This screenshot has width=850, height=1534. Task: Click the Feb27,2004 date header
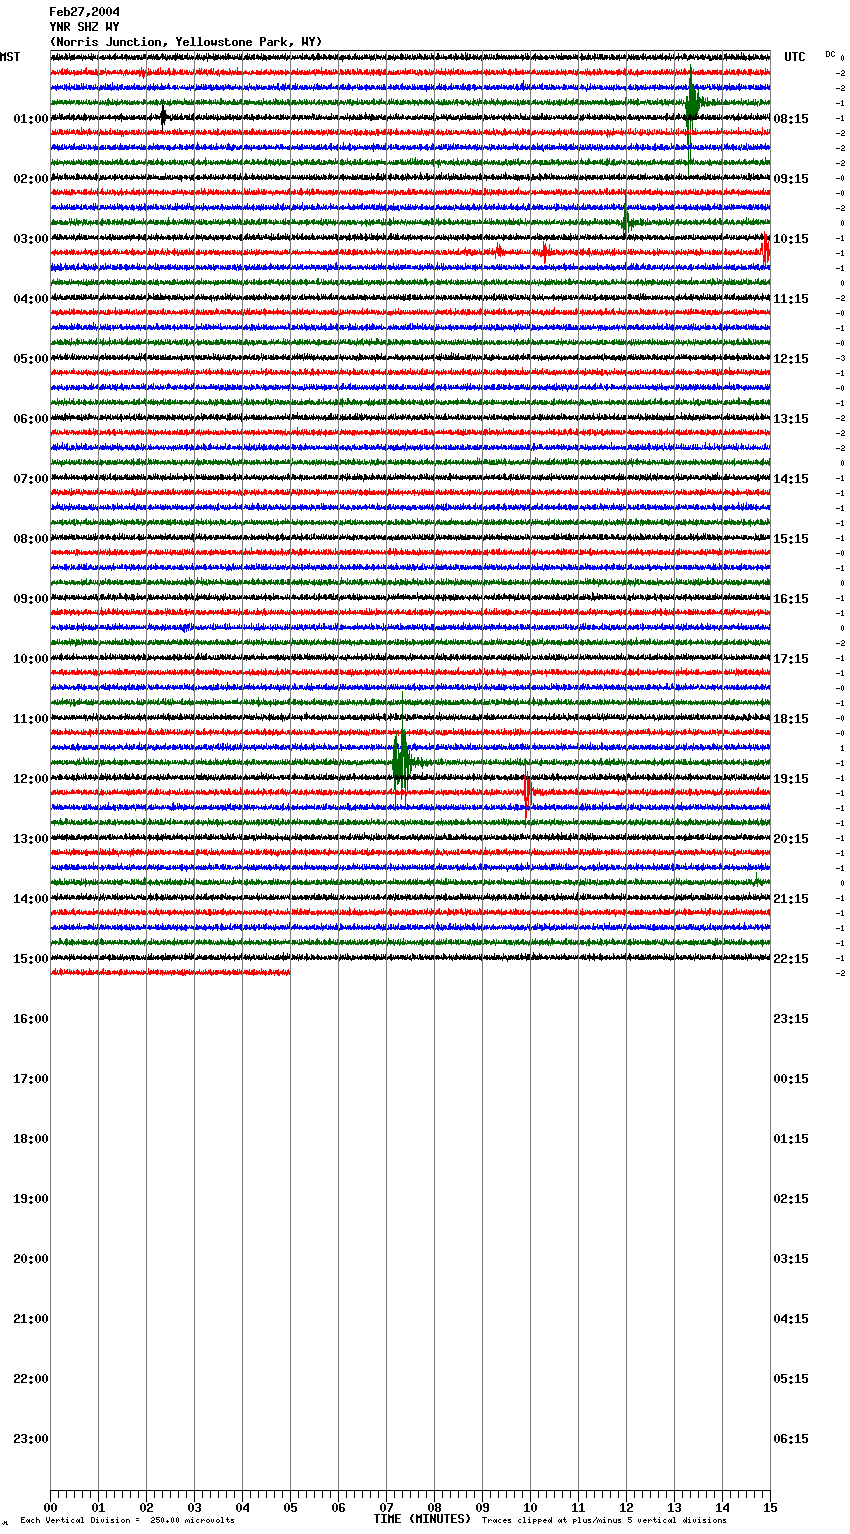pyautogui.click(x=85, y=12)
